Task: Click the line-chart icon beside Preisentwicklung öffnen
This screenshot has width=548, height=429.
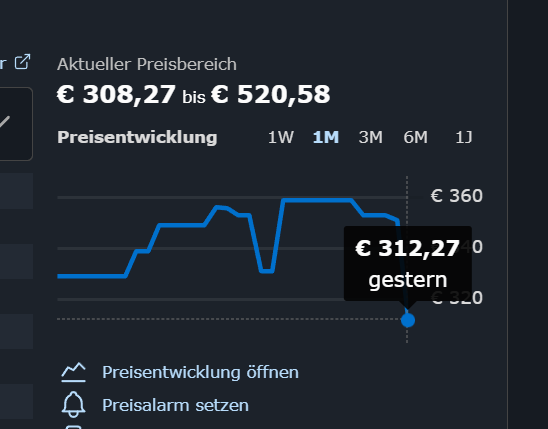Action: pos(73,372)
